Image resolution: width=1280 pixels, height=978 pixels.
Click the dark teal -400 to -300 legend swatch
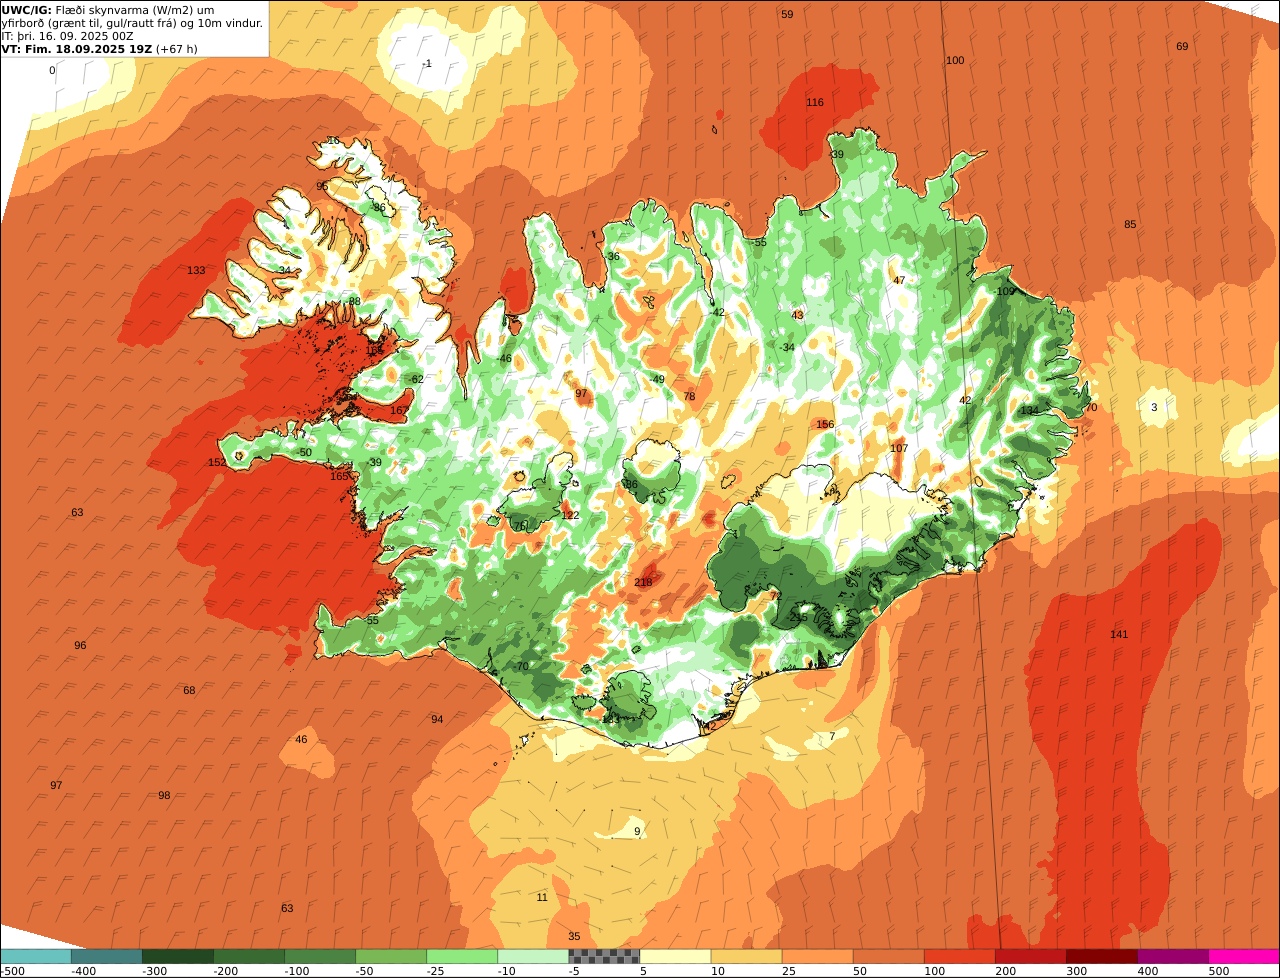(x=107, y=956)
